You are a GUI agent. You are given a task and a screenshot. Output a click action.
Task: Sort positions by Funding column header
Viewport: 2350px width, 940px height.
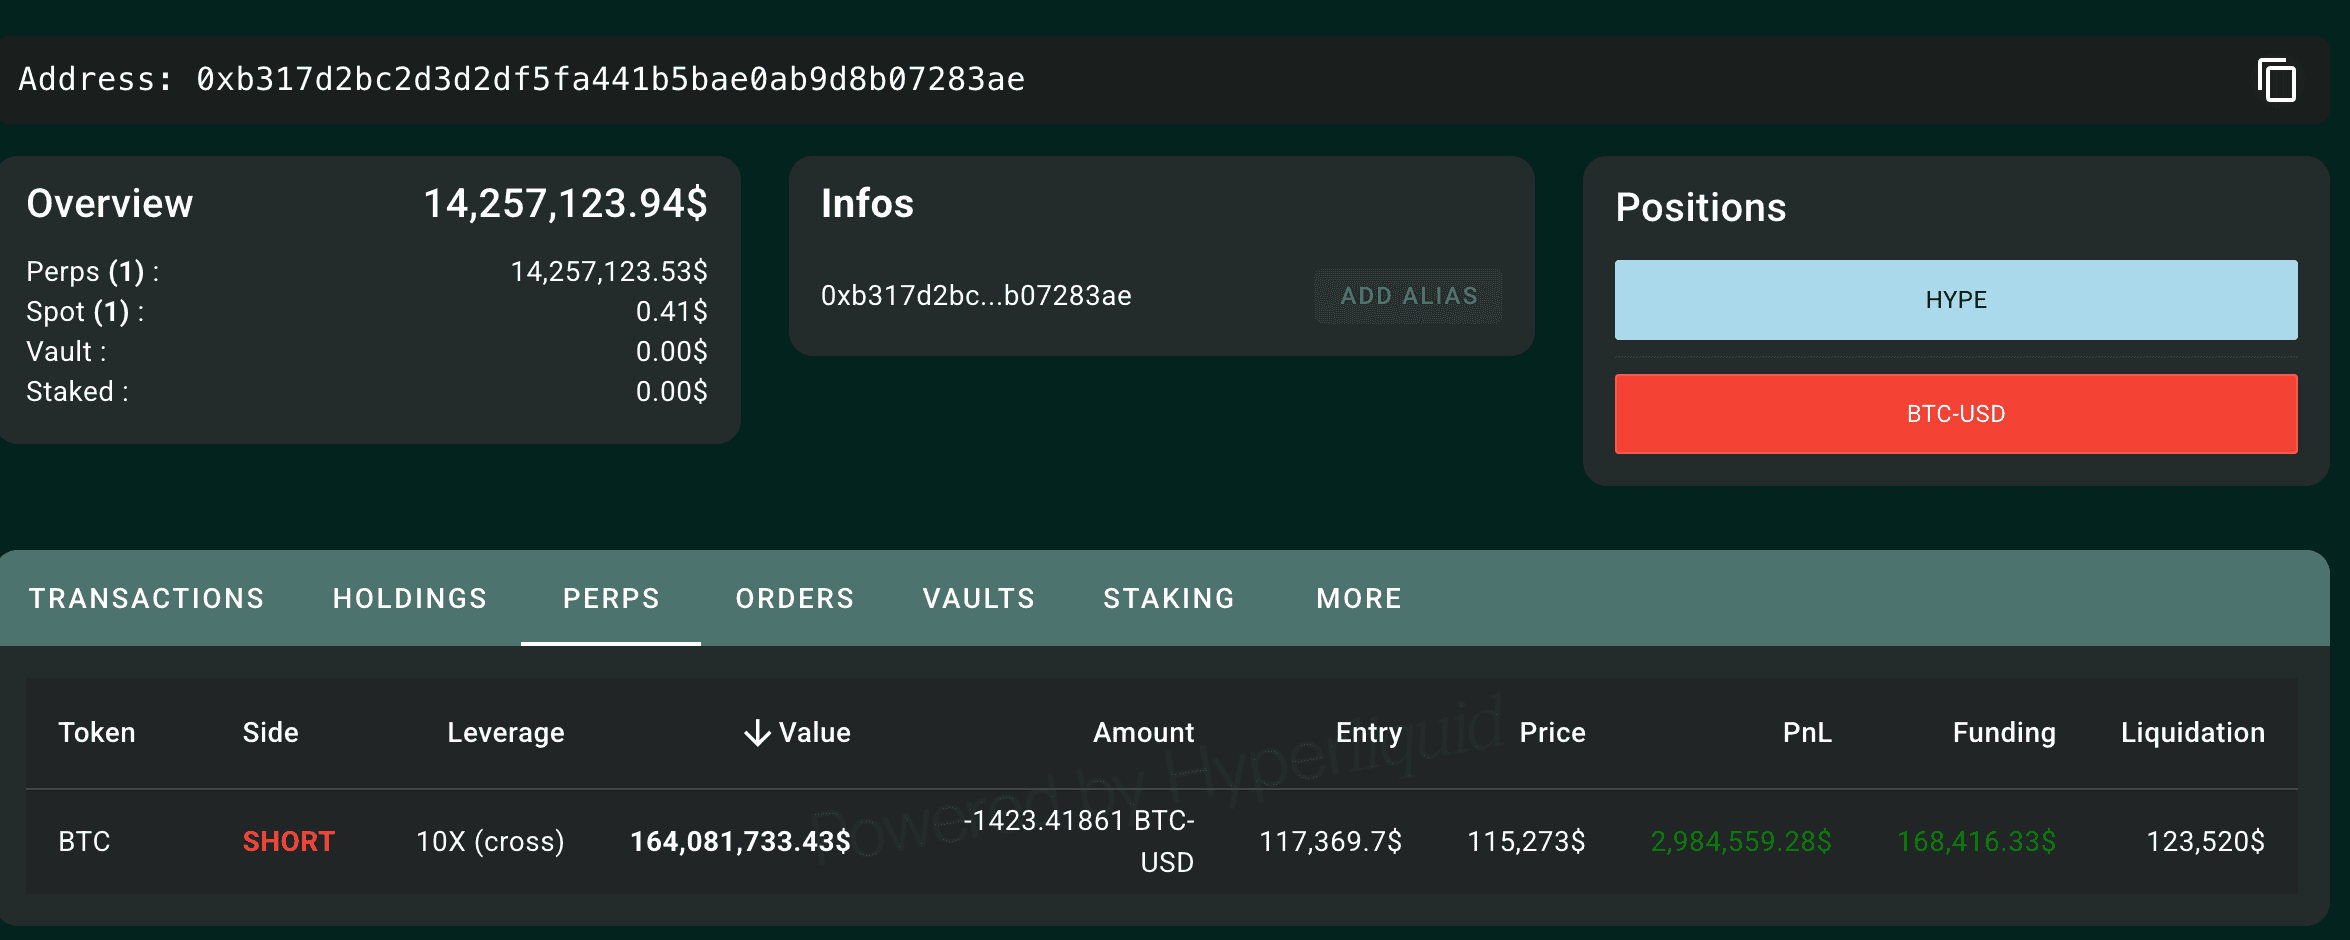2003,733
